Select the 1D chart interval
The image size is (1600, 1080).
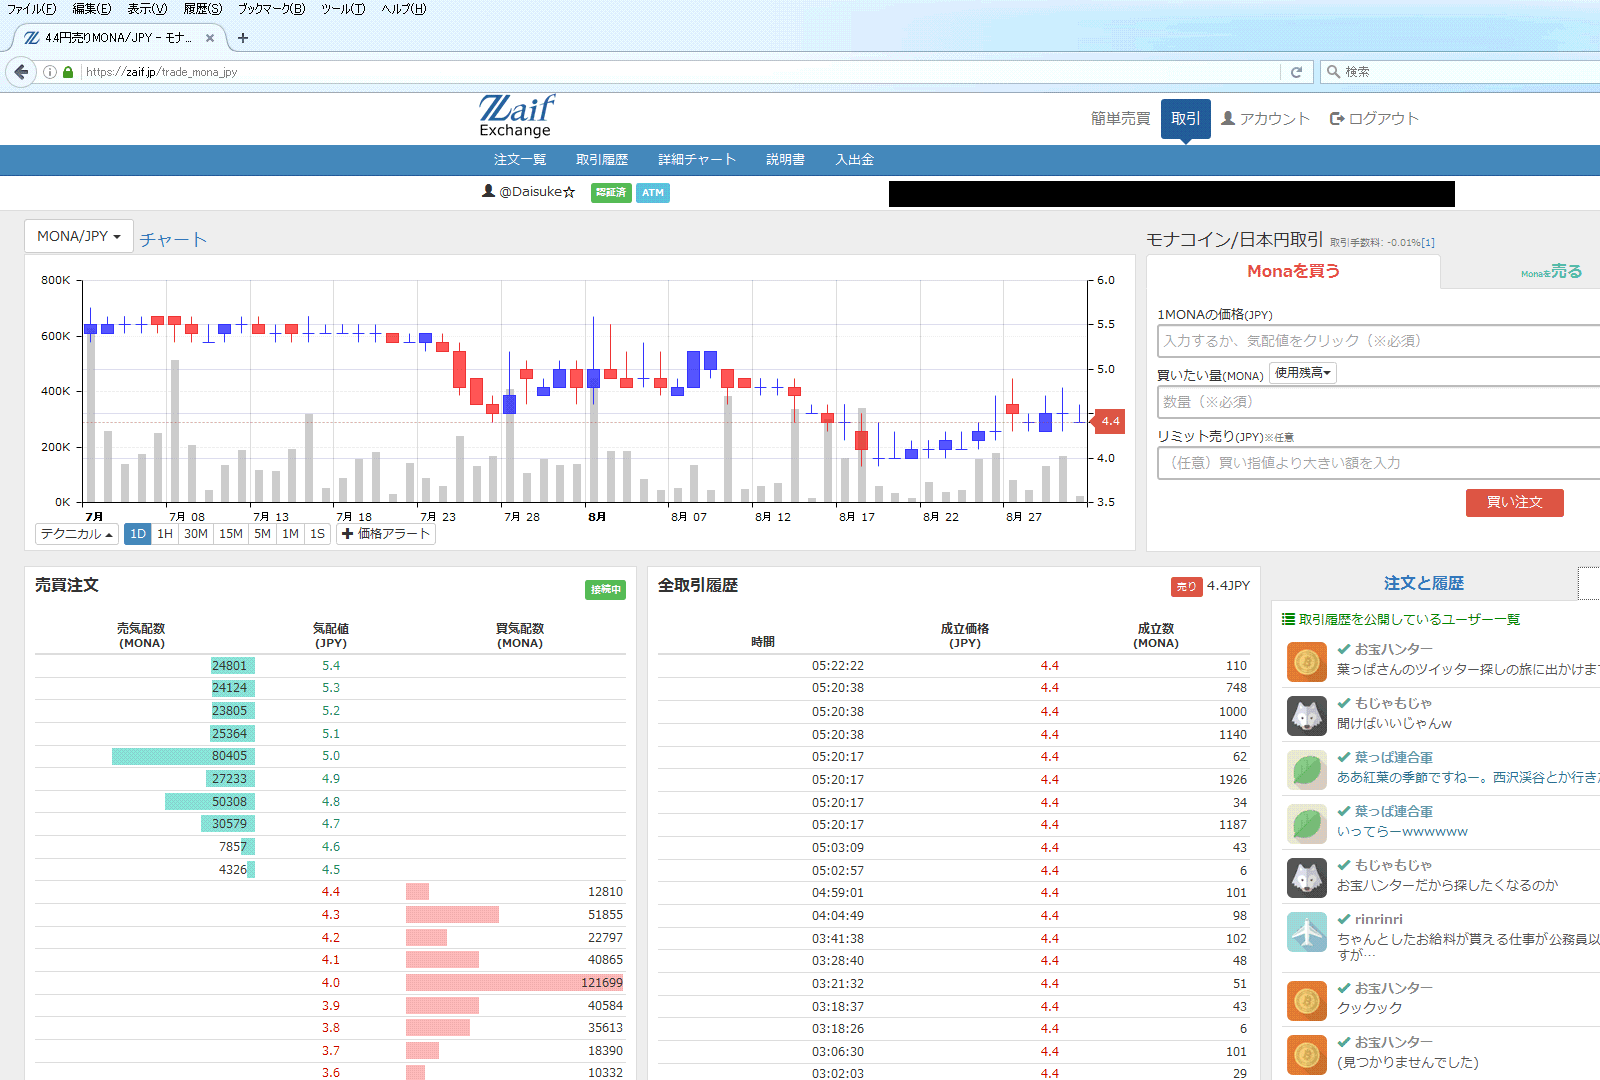click(138, 534)
